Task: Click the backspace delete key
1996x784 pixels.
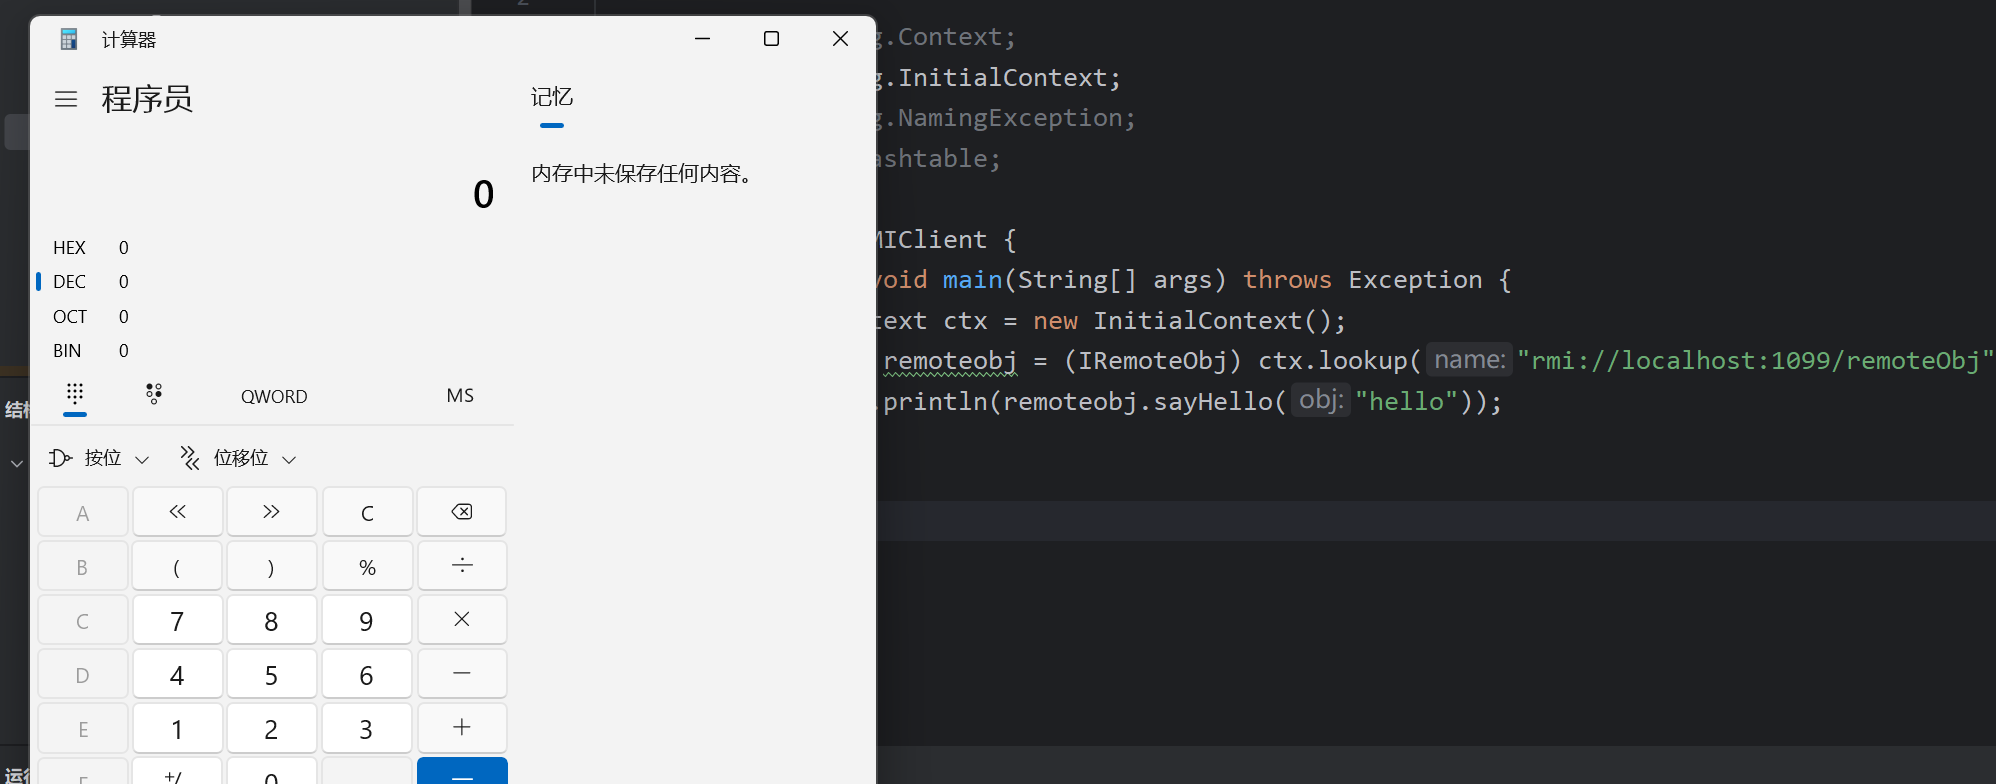Action: click(x=462, y=512)
